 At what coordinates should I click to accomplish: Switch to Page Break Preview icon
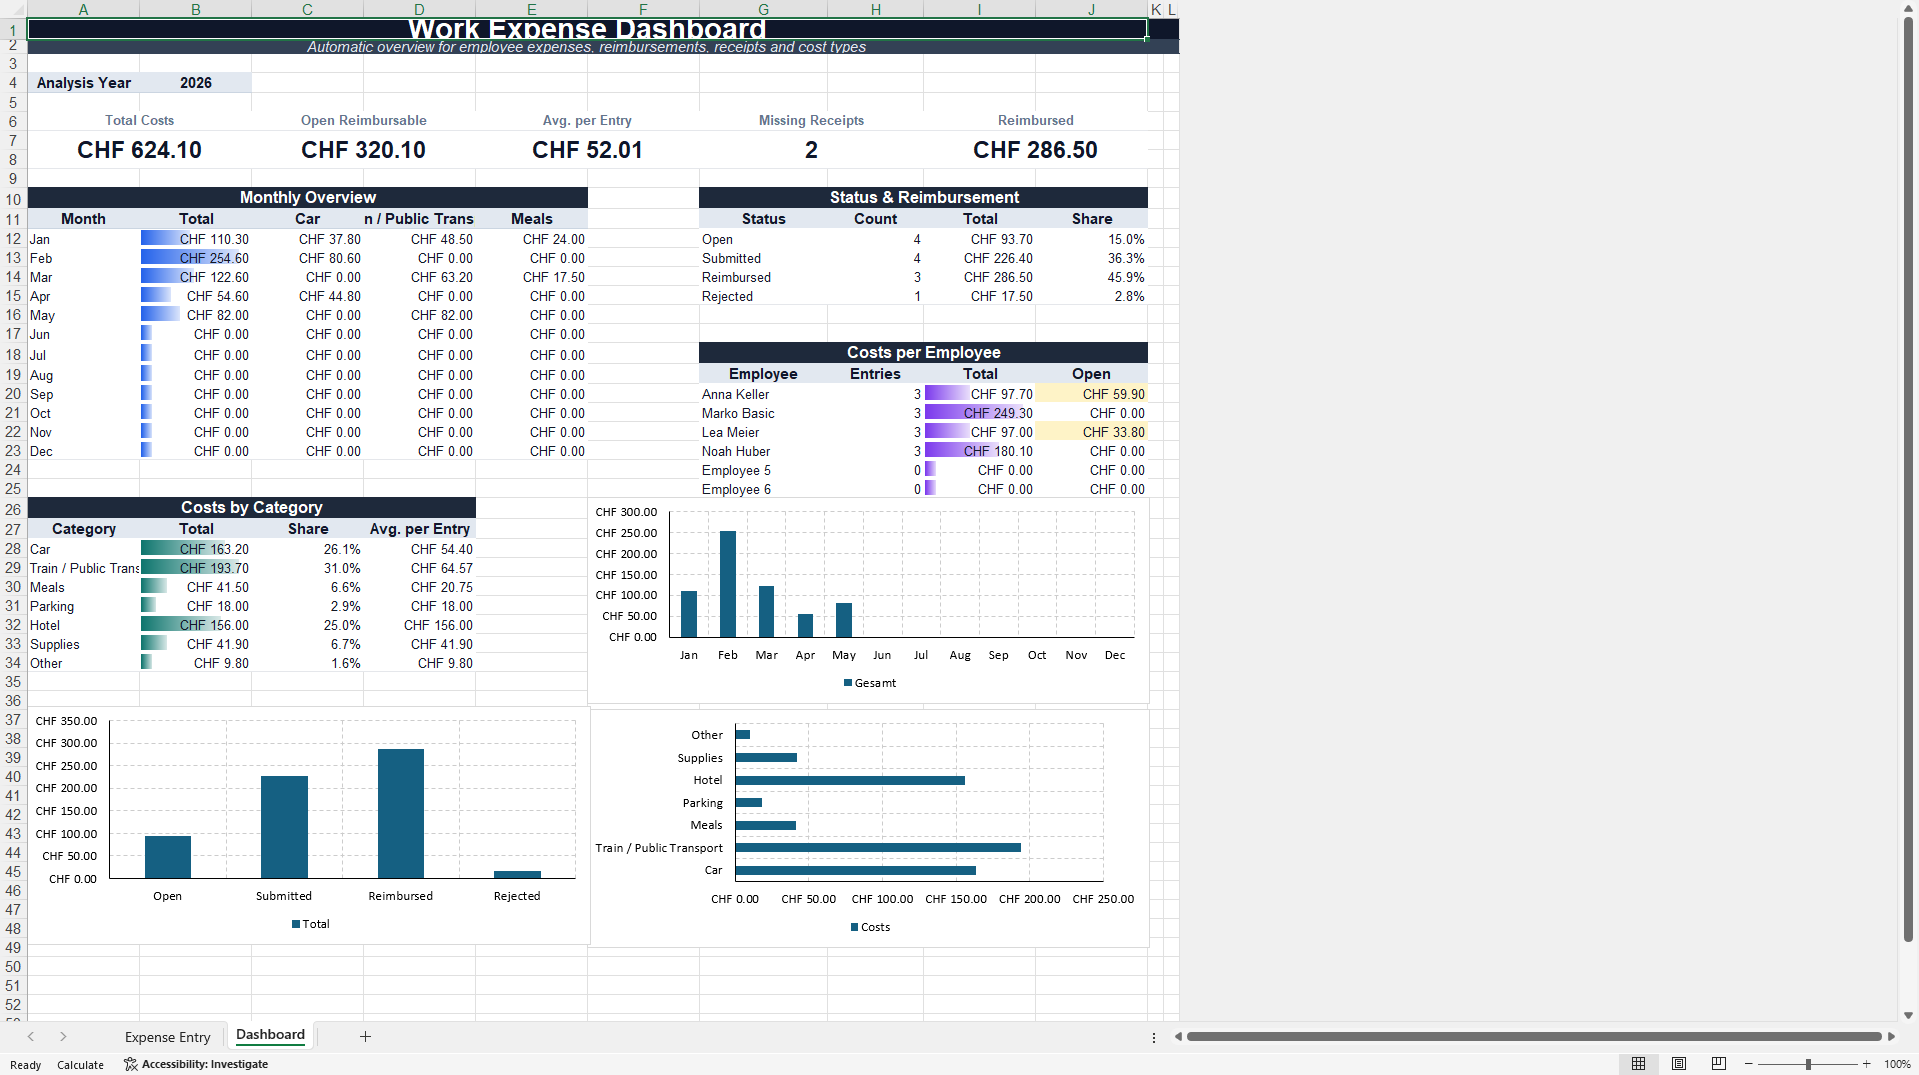pos(1719,1063)
